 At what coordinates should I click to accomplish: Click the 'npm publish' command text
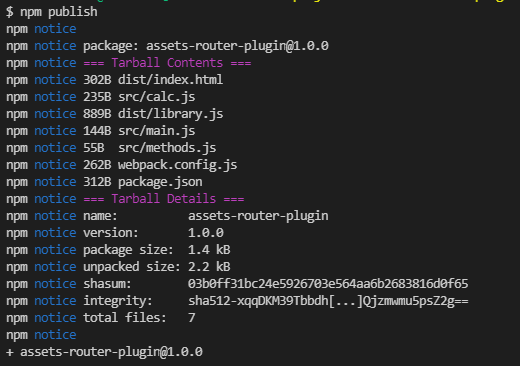[59, 12]
